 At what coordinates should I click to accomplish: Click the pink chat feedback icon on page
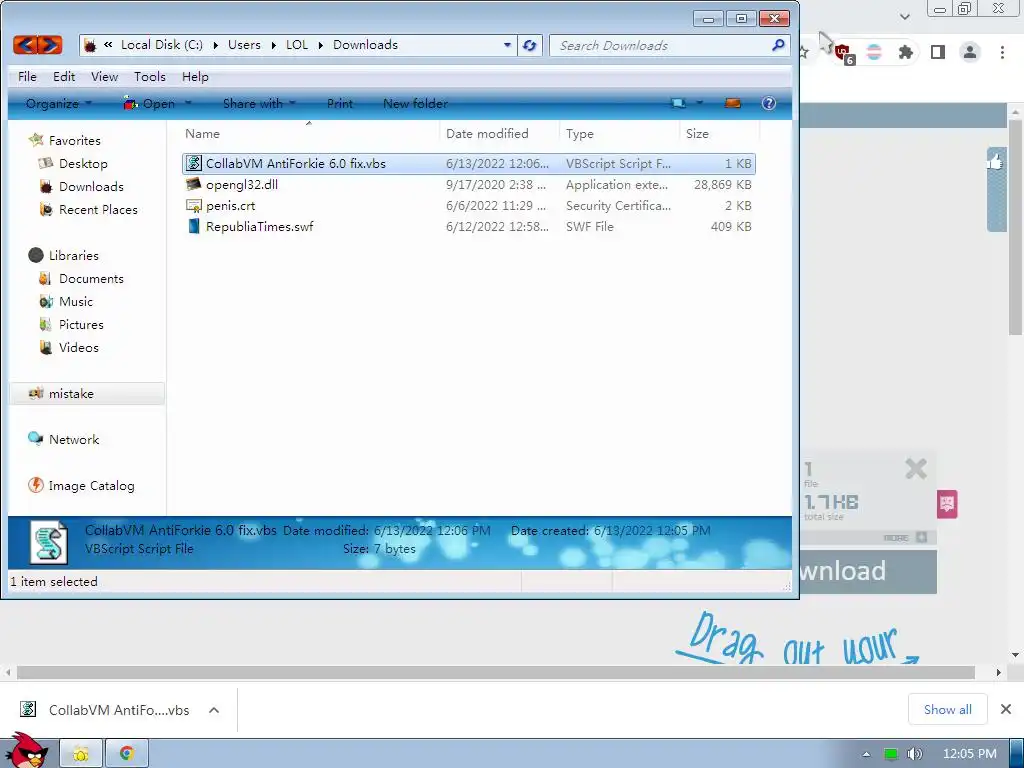click(x=947, y=504)
